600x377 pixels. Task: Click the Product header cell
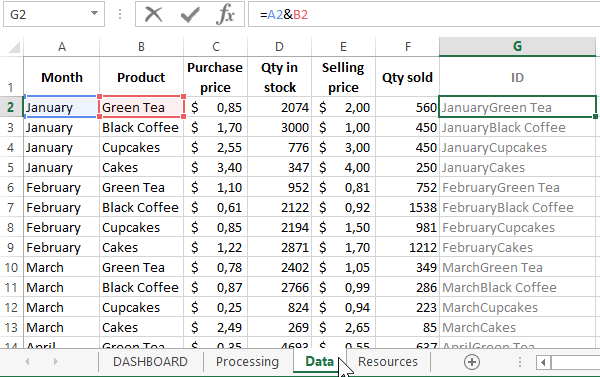click(142, 77)
